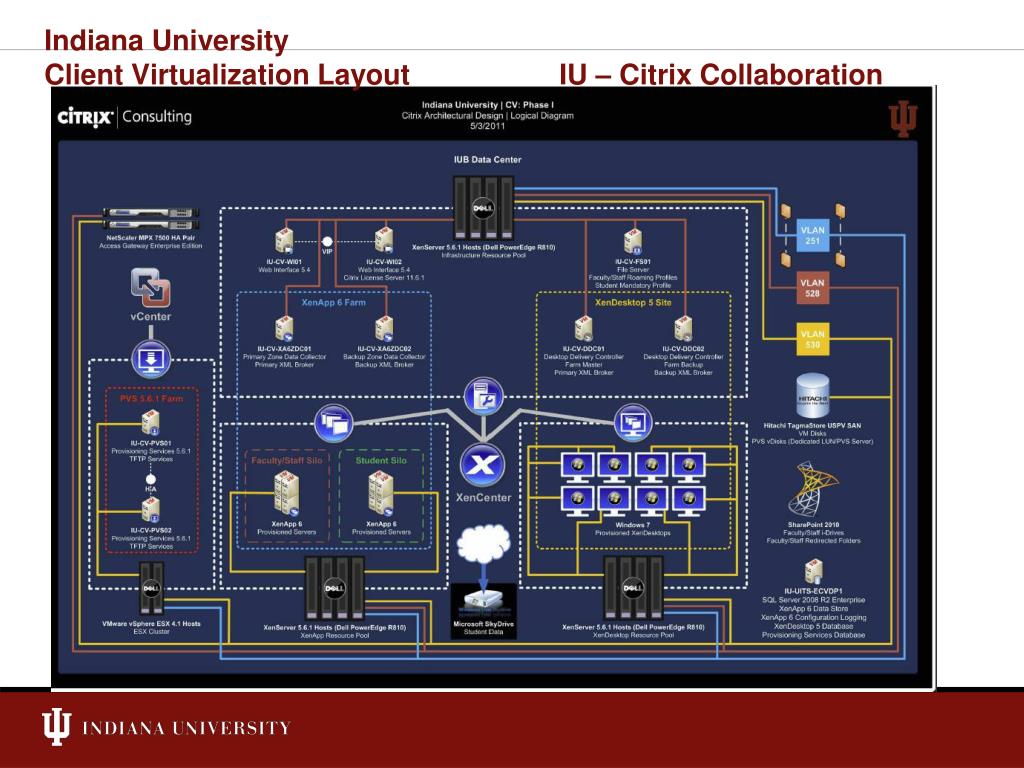Click the vCenter icon
Image resolution: width=1024 pixels, height=768 pixels.
pyautogui.click(x=151, y=288)
